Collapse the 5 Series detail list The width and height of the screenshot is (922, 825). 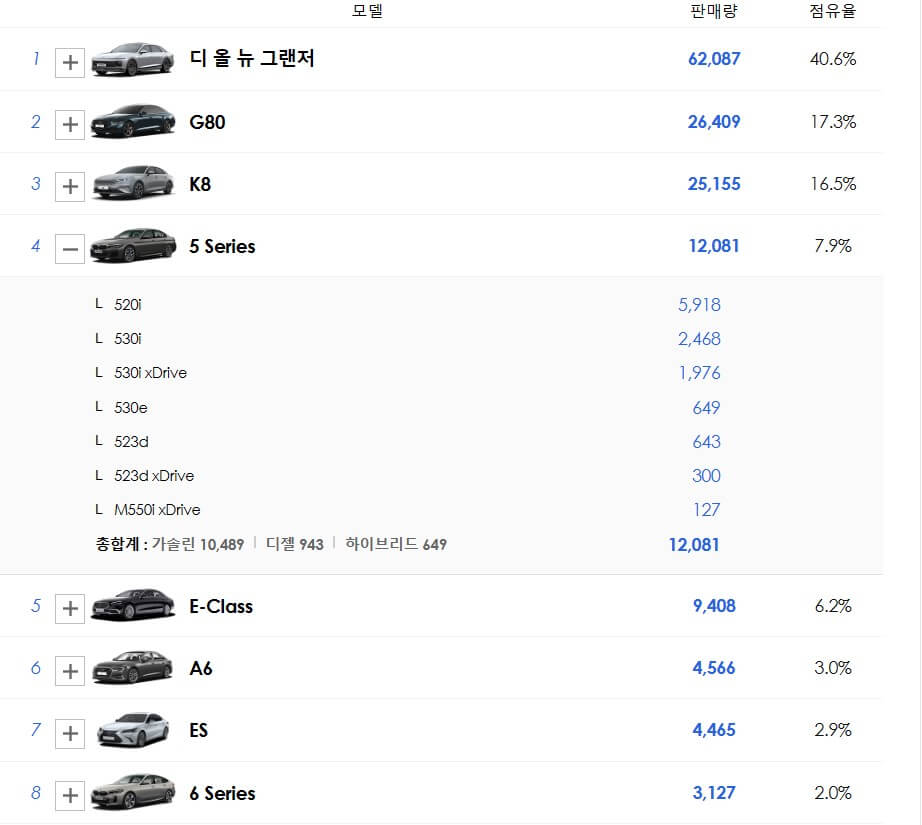[x=69, y=248]
